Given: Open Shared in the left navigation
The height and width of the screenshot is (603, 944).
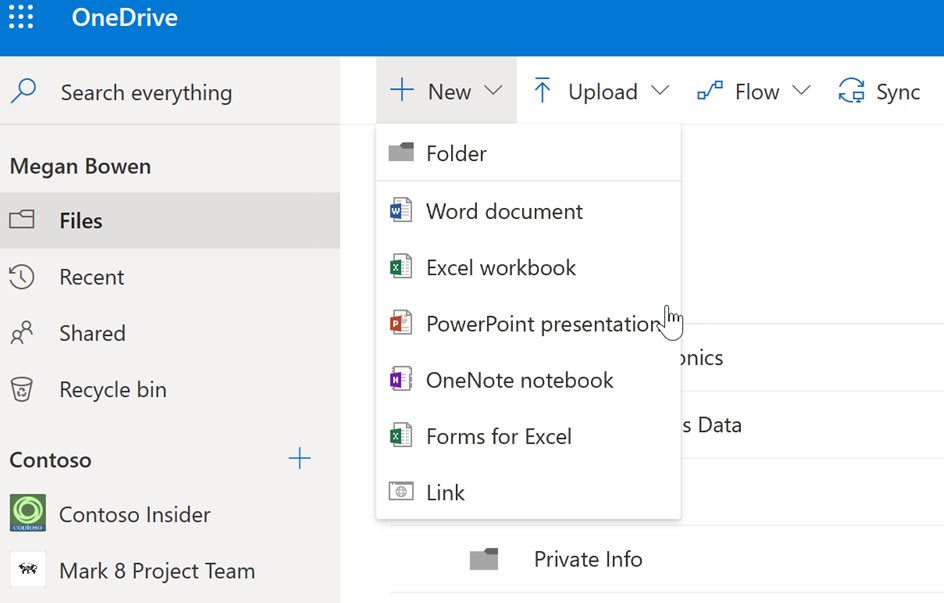Looking at the screenshot, I should pos(170,333).
